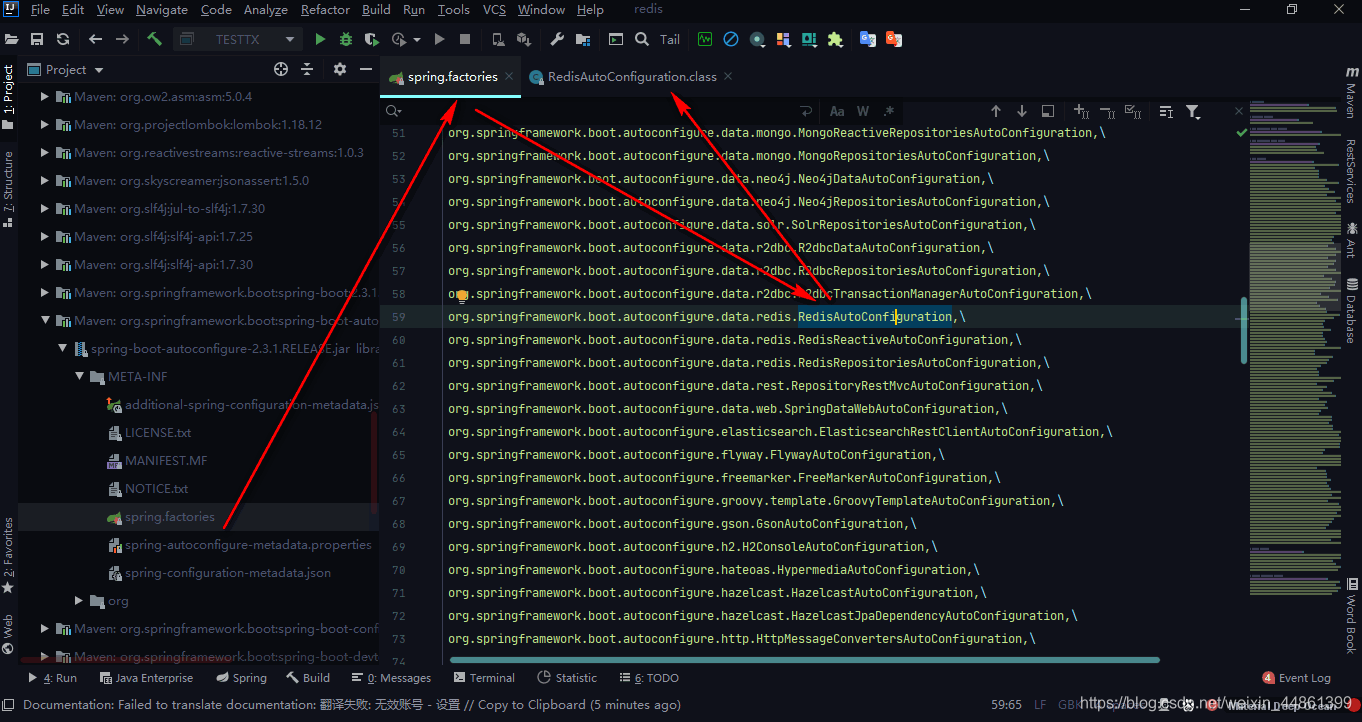Navigate Back with the left arrow
Image resolution: width=1362 pixels, height=722 pixels.
[x=95, y=39]
